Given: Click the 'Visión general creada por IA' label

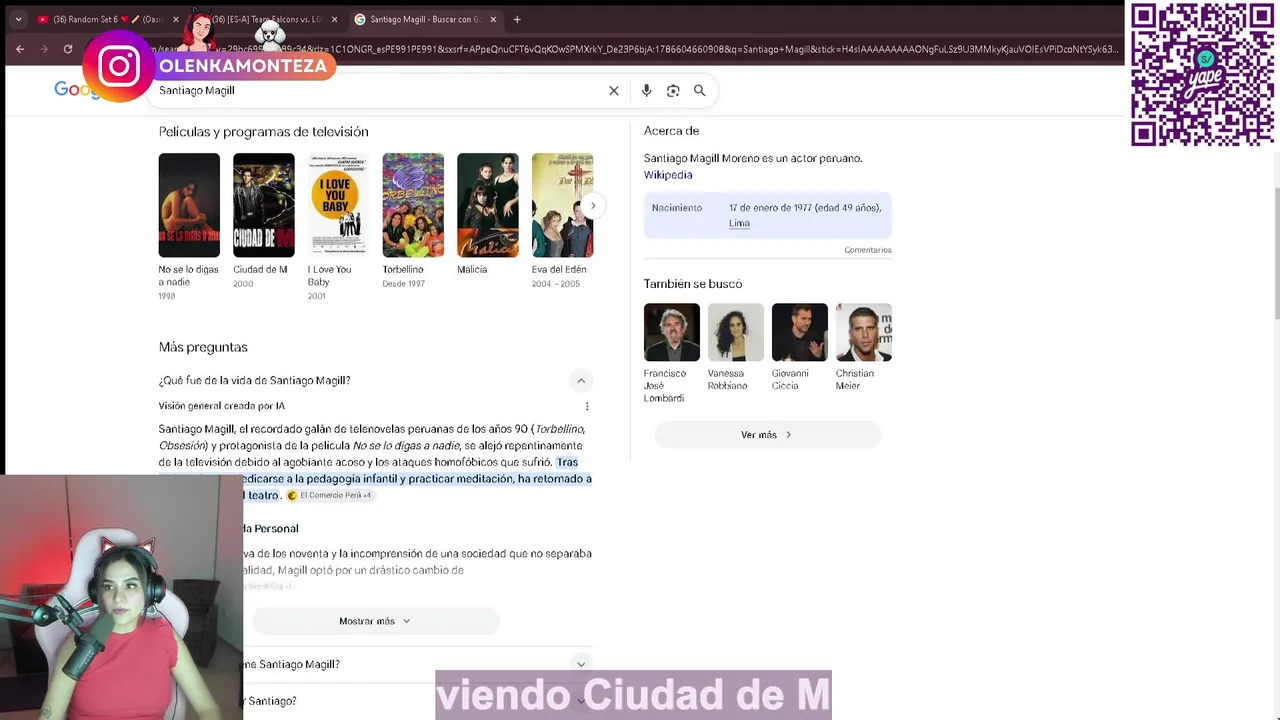Looking at the screenshot, I should [221, 406].
